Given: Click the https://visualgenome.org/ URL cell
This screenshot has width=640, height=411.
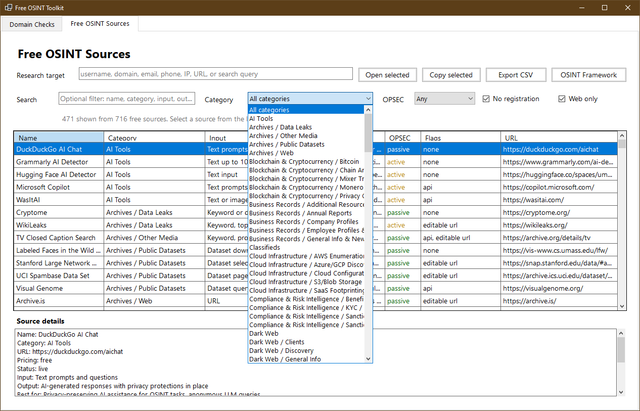Looking at the screenshot, I should coord(559,289).
